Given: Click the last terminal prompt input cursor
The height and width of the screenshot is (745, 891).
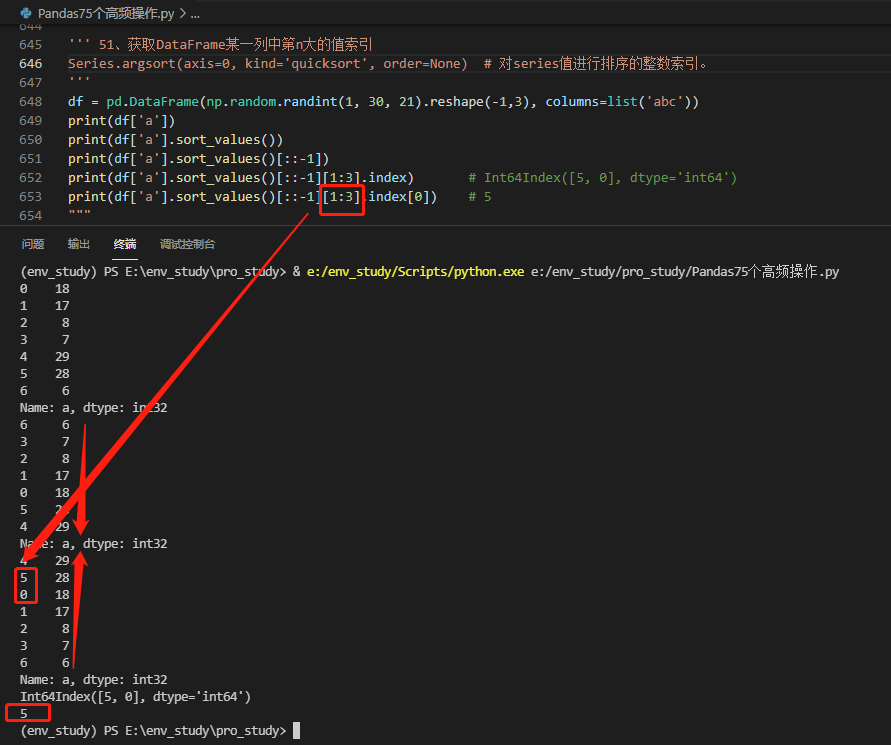Looking at the screenshot, I should (296, 730).
